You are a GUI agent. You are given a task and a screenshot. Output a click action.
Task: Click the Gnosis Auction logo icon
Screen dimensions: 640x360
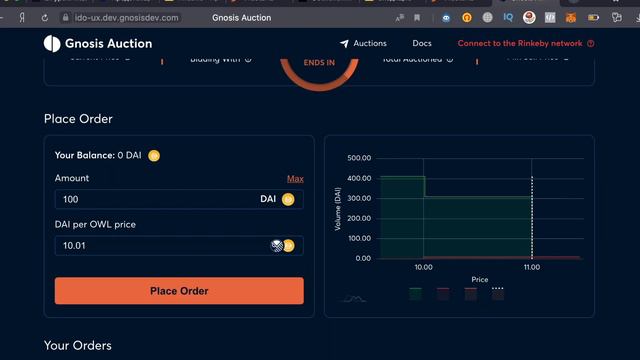coord(52,43)
